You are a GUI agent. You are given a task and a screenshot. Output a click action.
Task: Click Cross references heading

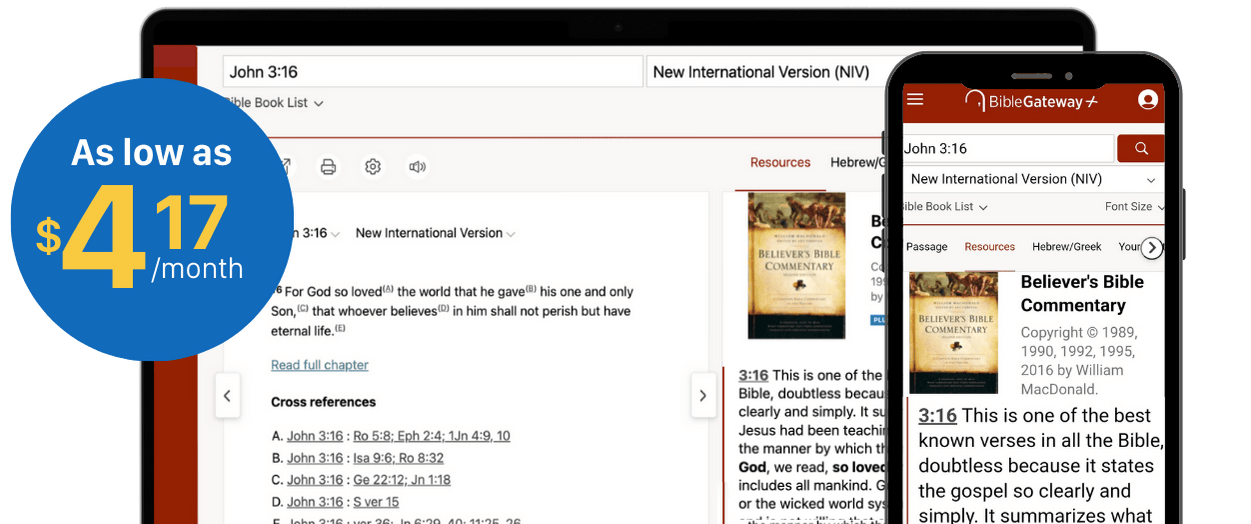(x=323, y=402)
